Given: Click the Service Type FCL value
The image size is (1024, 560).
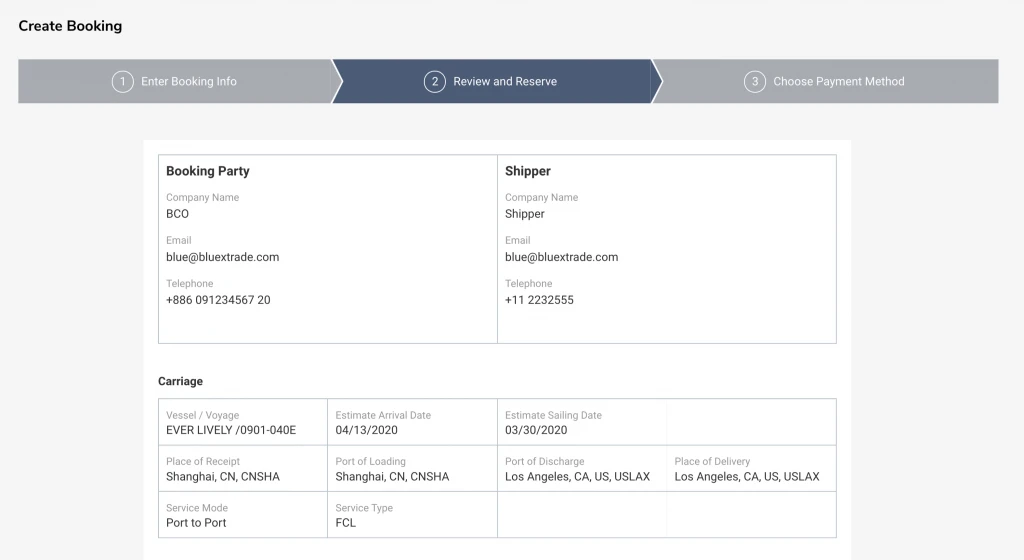Looking at the screenshot, I should click(x=346, y=523).
